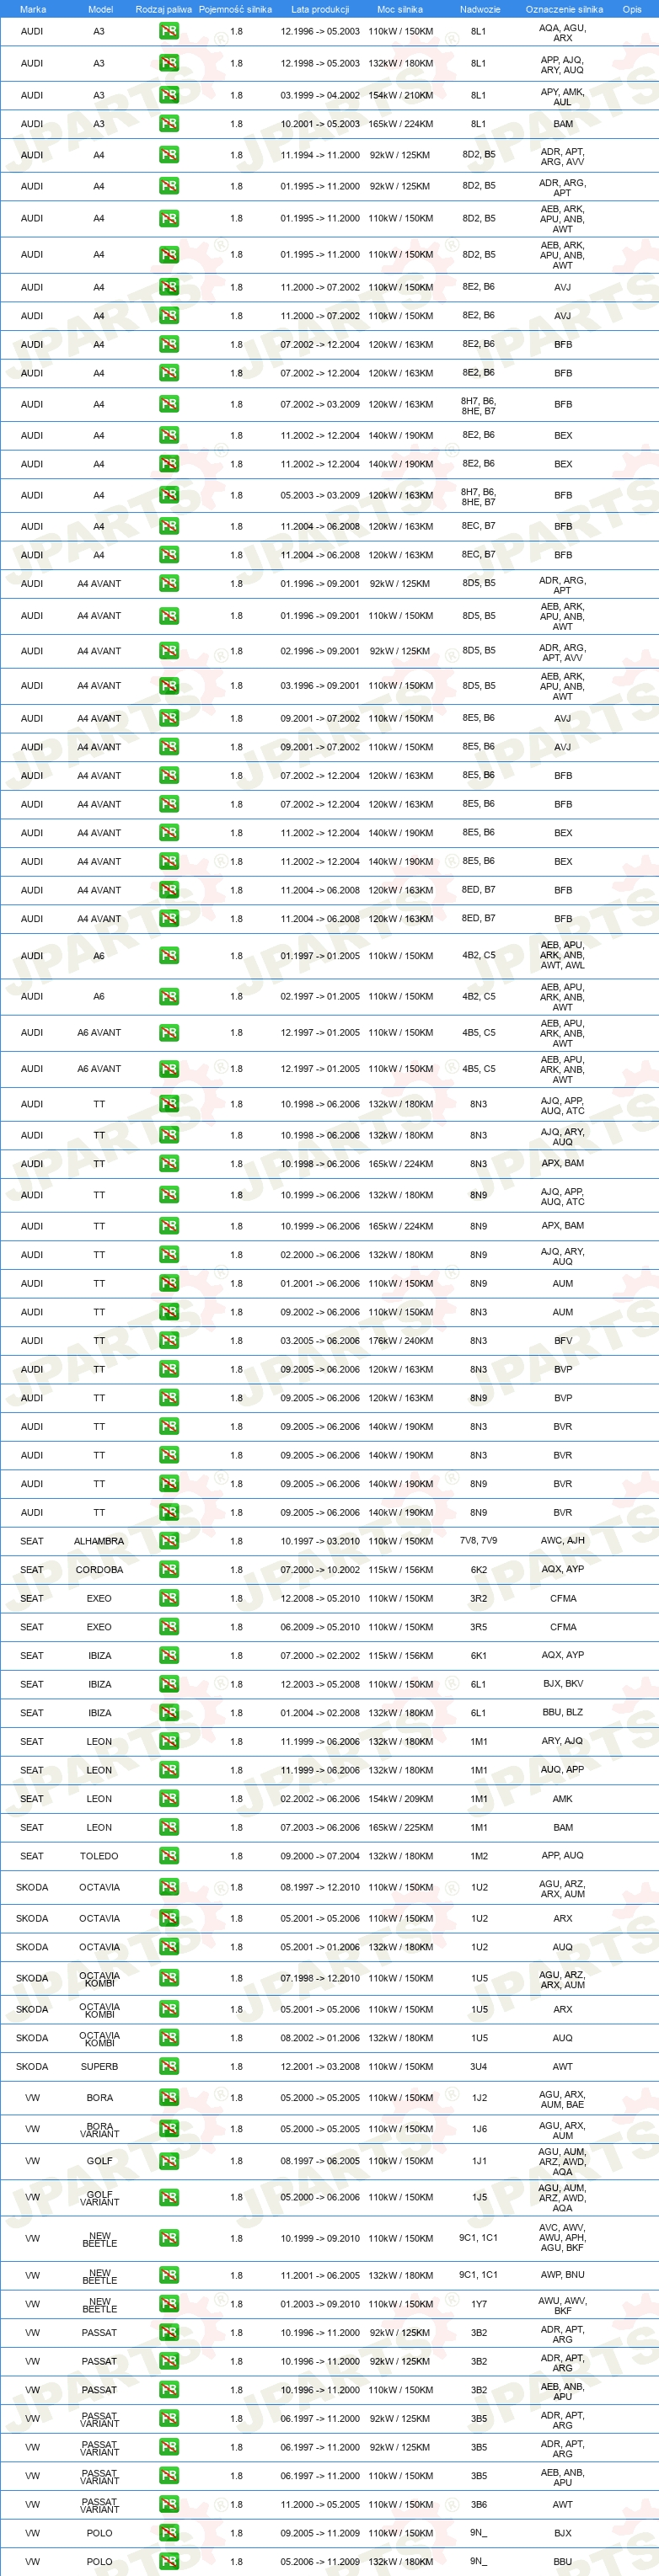
Task: Click fuel icon in Audi A3 132kW/180KM row
Action: click(x=169, y=63)
